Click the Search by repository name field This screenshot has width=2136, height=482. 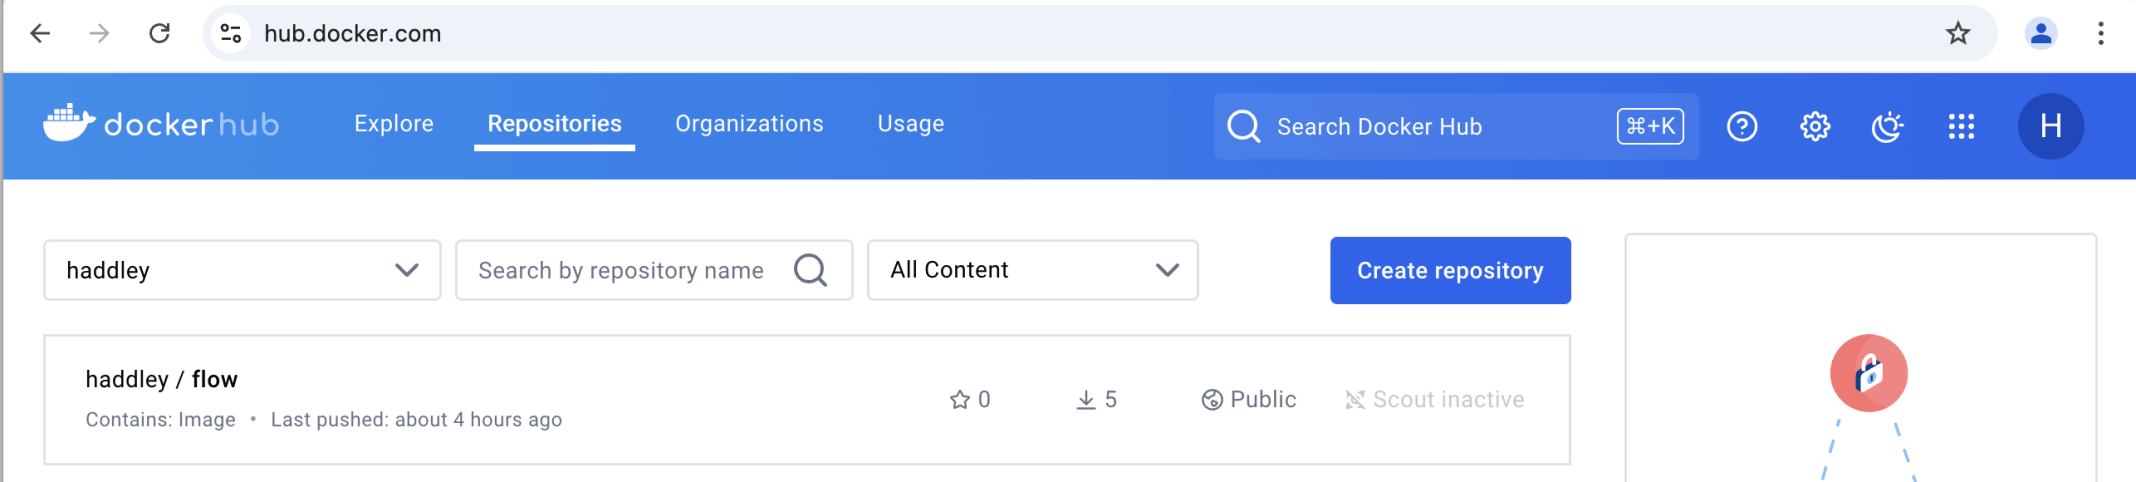(x=625, y=270)
